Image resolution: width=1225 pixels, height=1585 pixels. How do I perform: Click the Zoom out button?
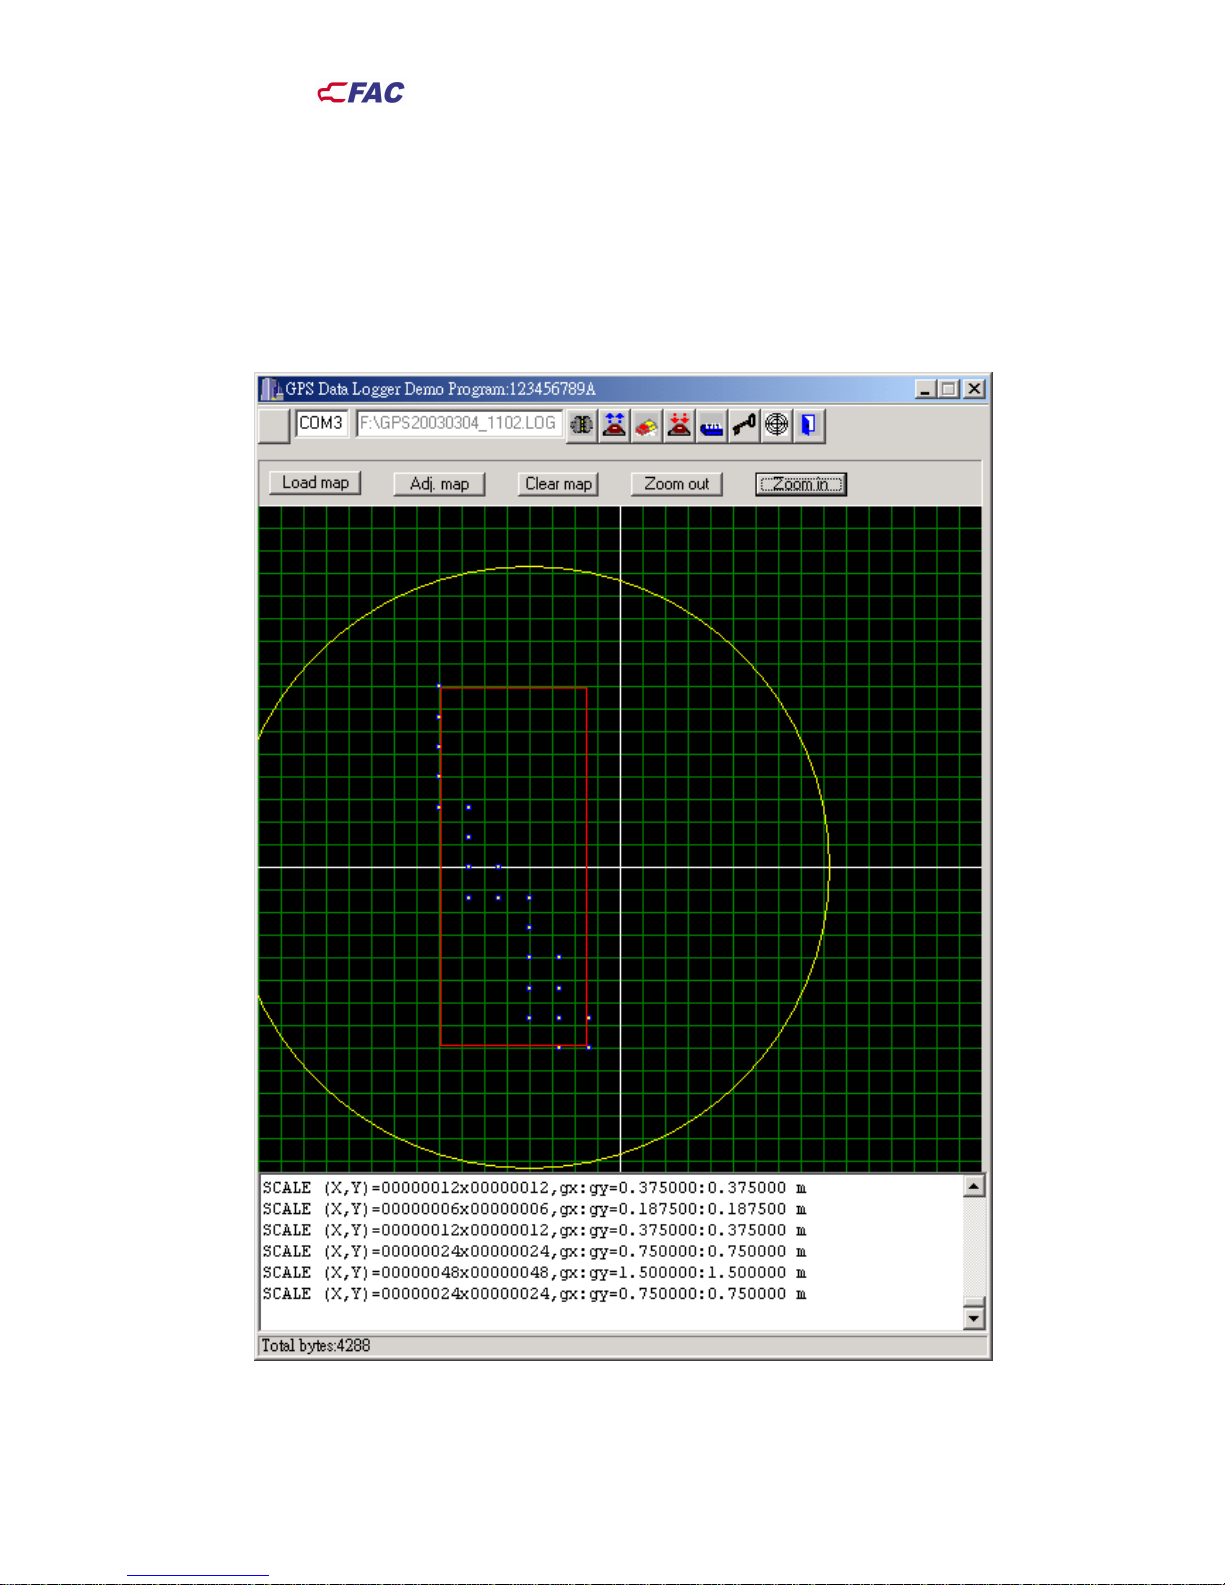point(676,484)
